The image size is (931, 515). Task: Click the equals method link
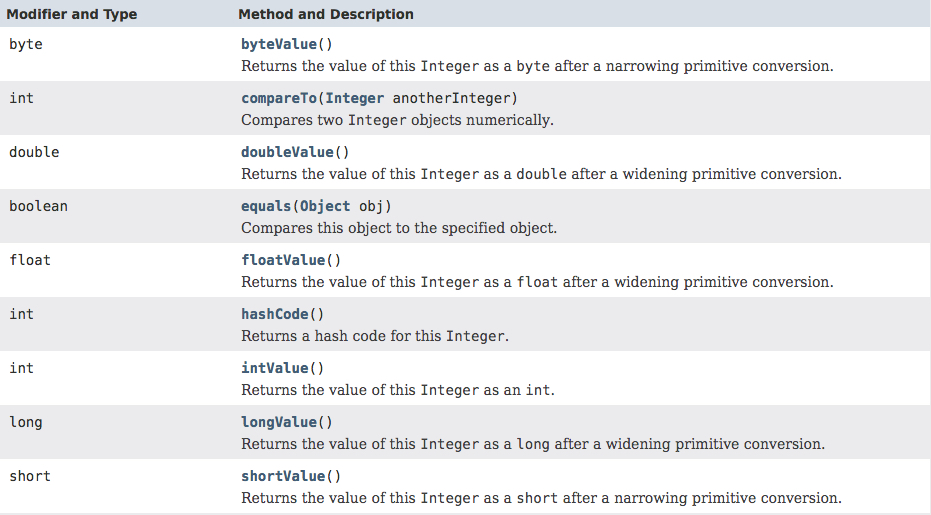(x=266, y=206)
